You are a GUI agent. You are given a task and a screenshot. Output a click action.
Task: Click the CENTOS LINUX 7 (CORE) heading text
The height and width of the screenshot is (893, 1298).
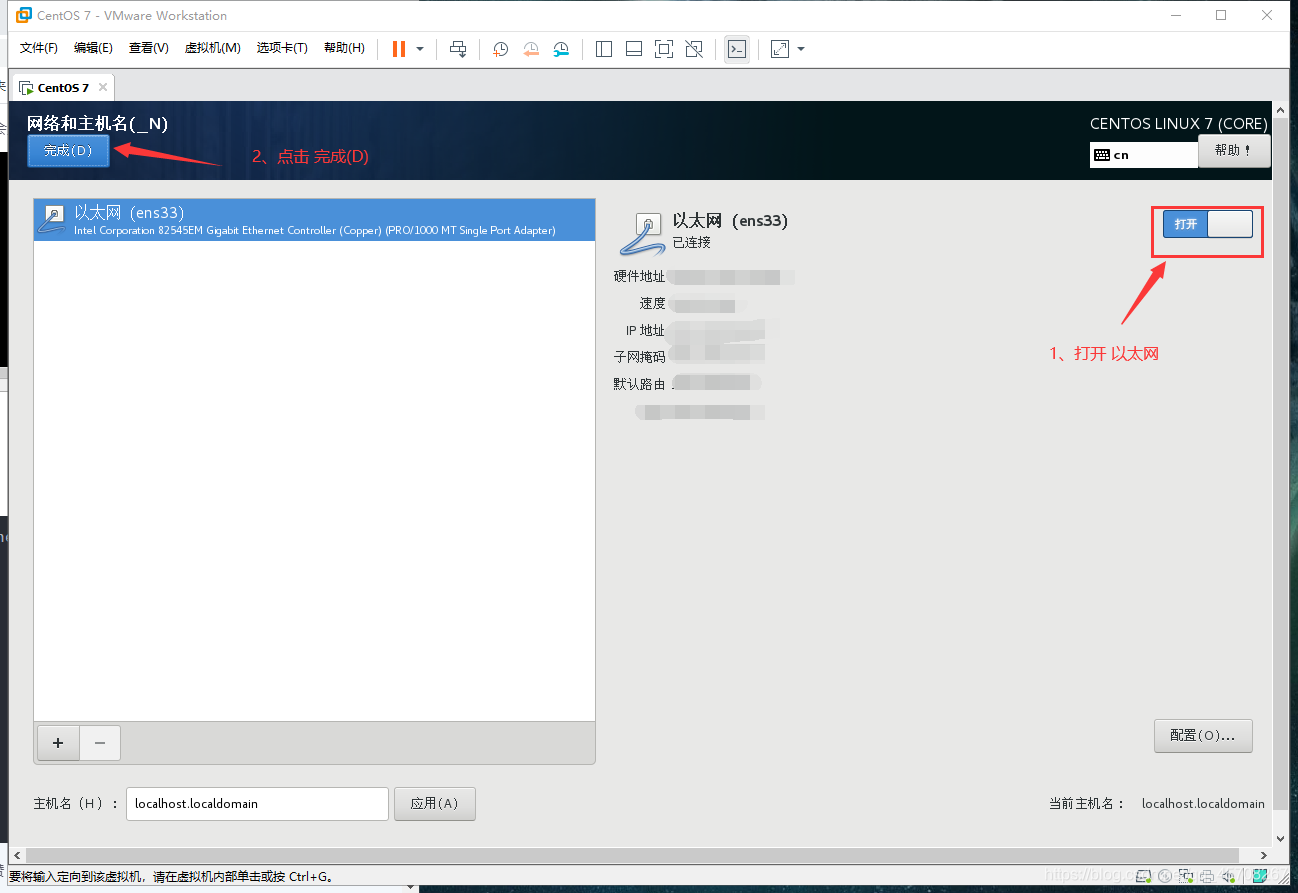click(x=1179, y=124)
